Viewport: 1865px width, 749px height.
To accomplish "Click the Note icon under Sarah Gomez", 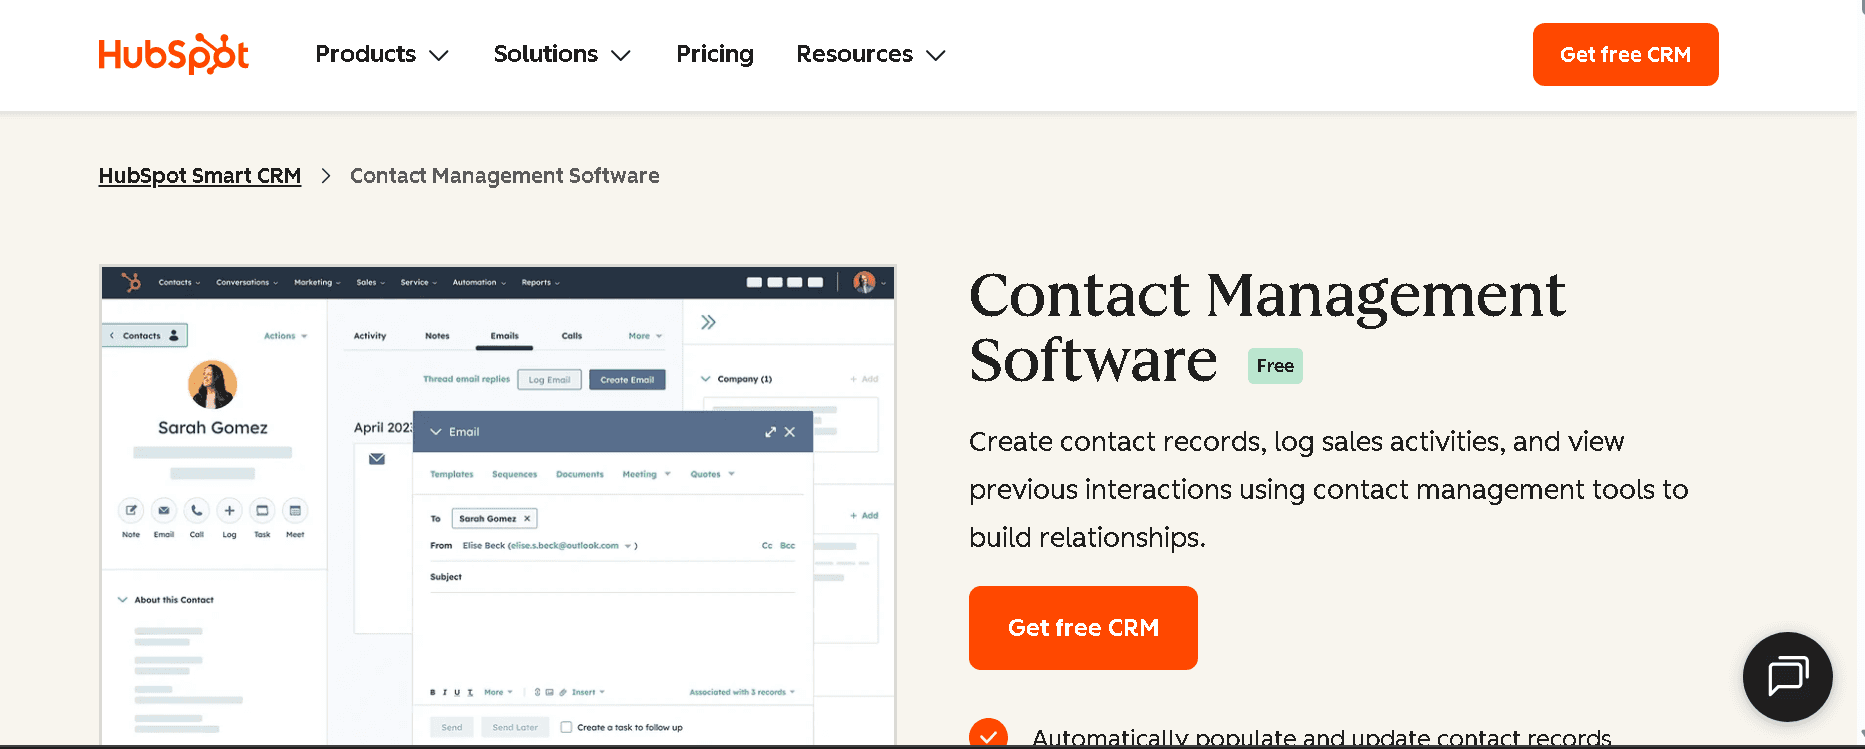I will [131, 510].
